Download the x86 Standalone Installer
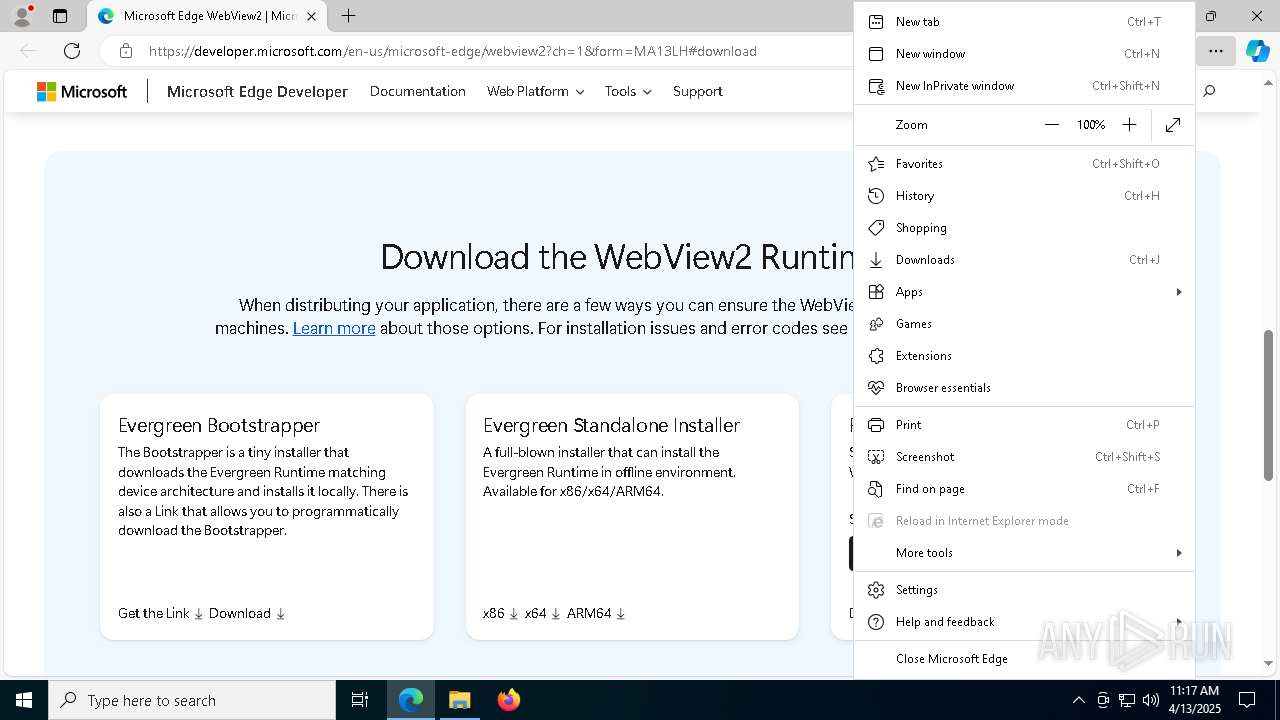 501,614
